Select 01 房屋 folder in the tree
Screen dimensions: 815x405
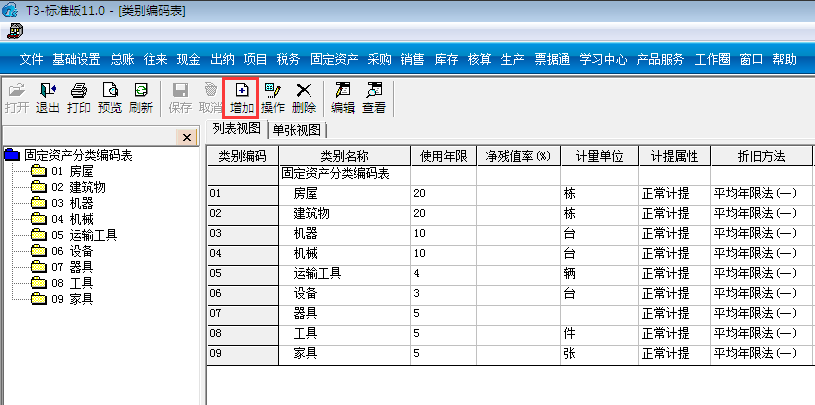(x=72, y=171)
